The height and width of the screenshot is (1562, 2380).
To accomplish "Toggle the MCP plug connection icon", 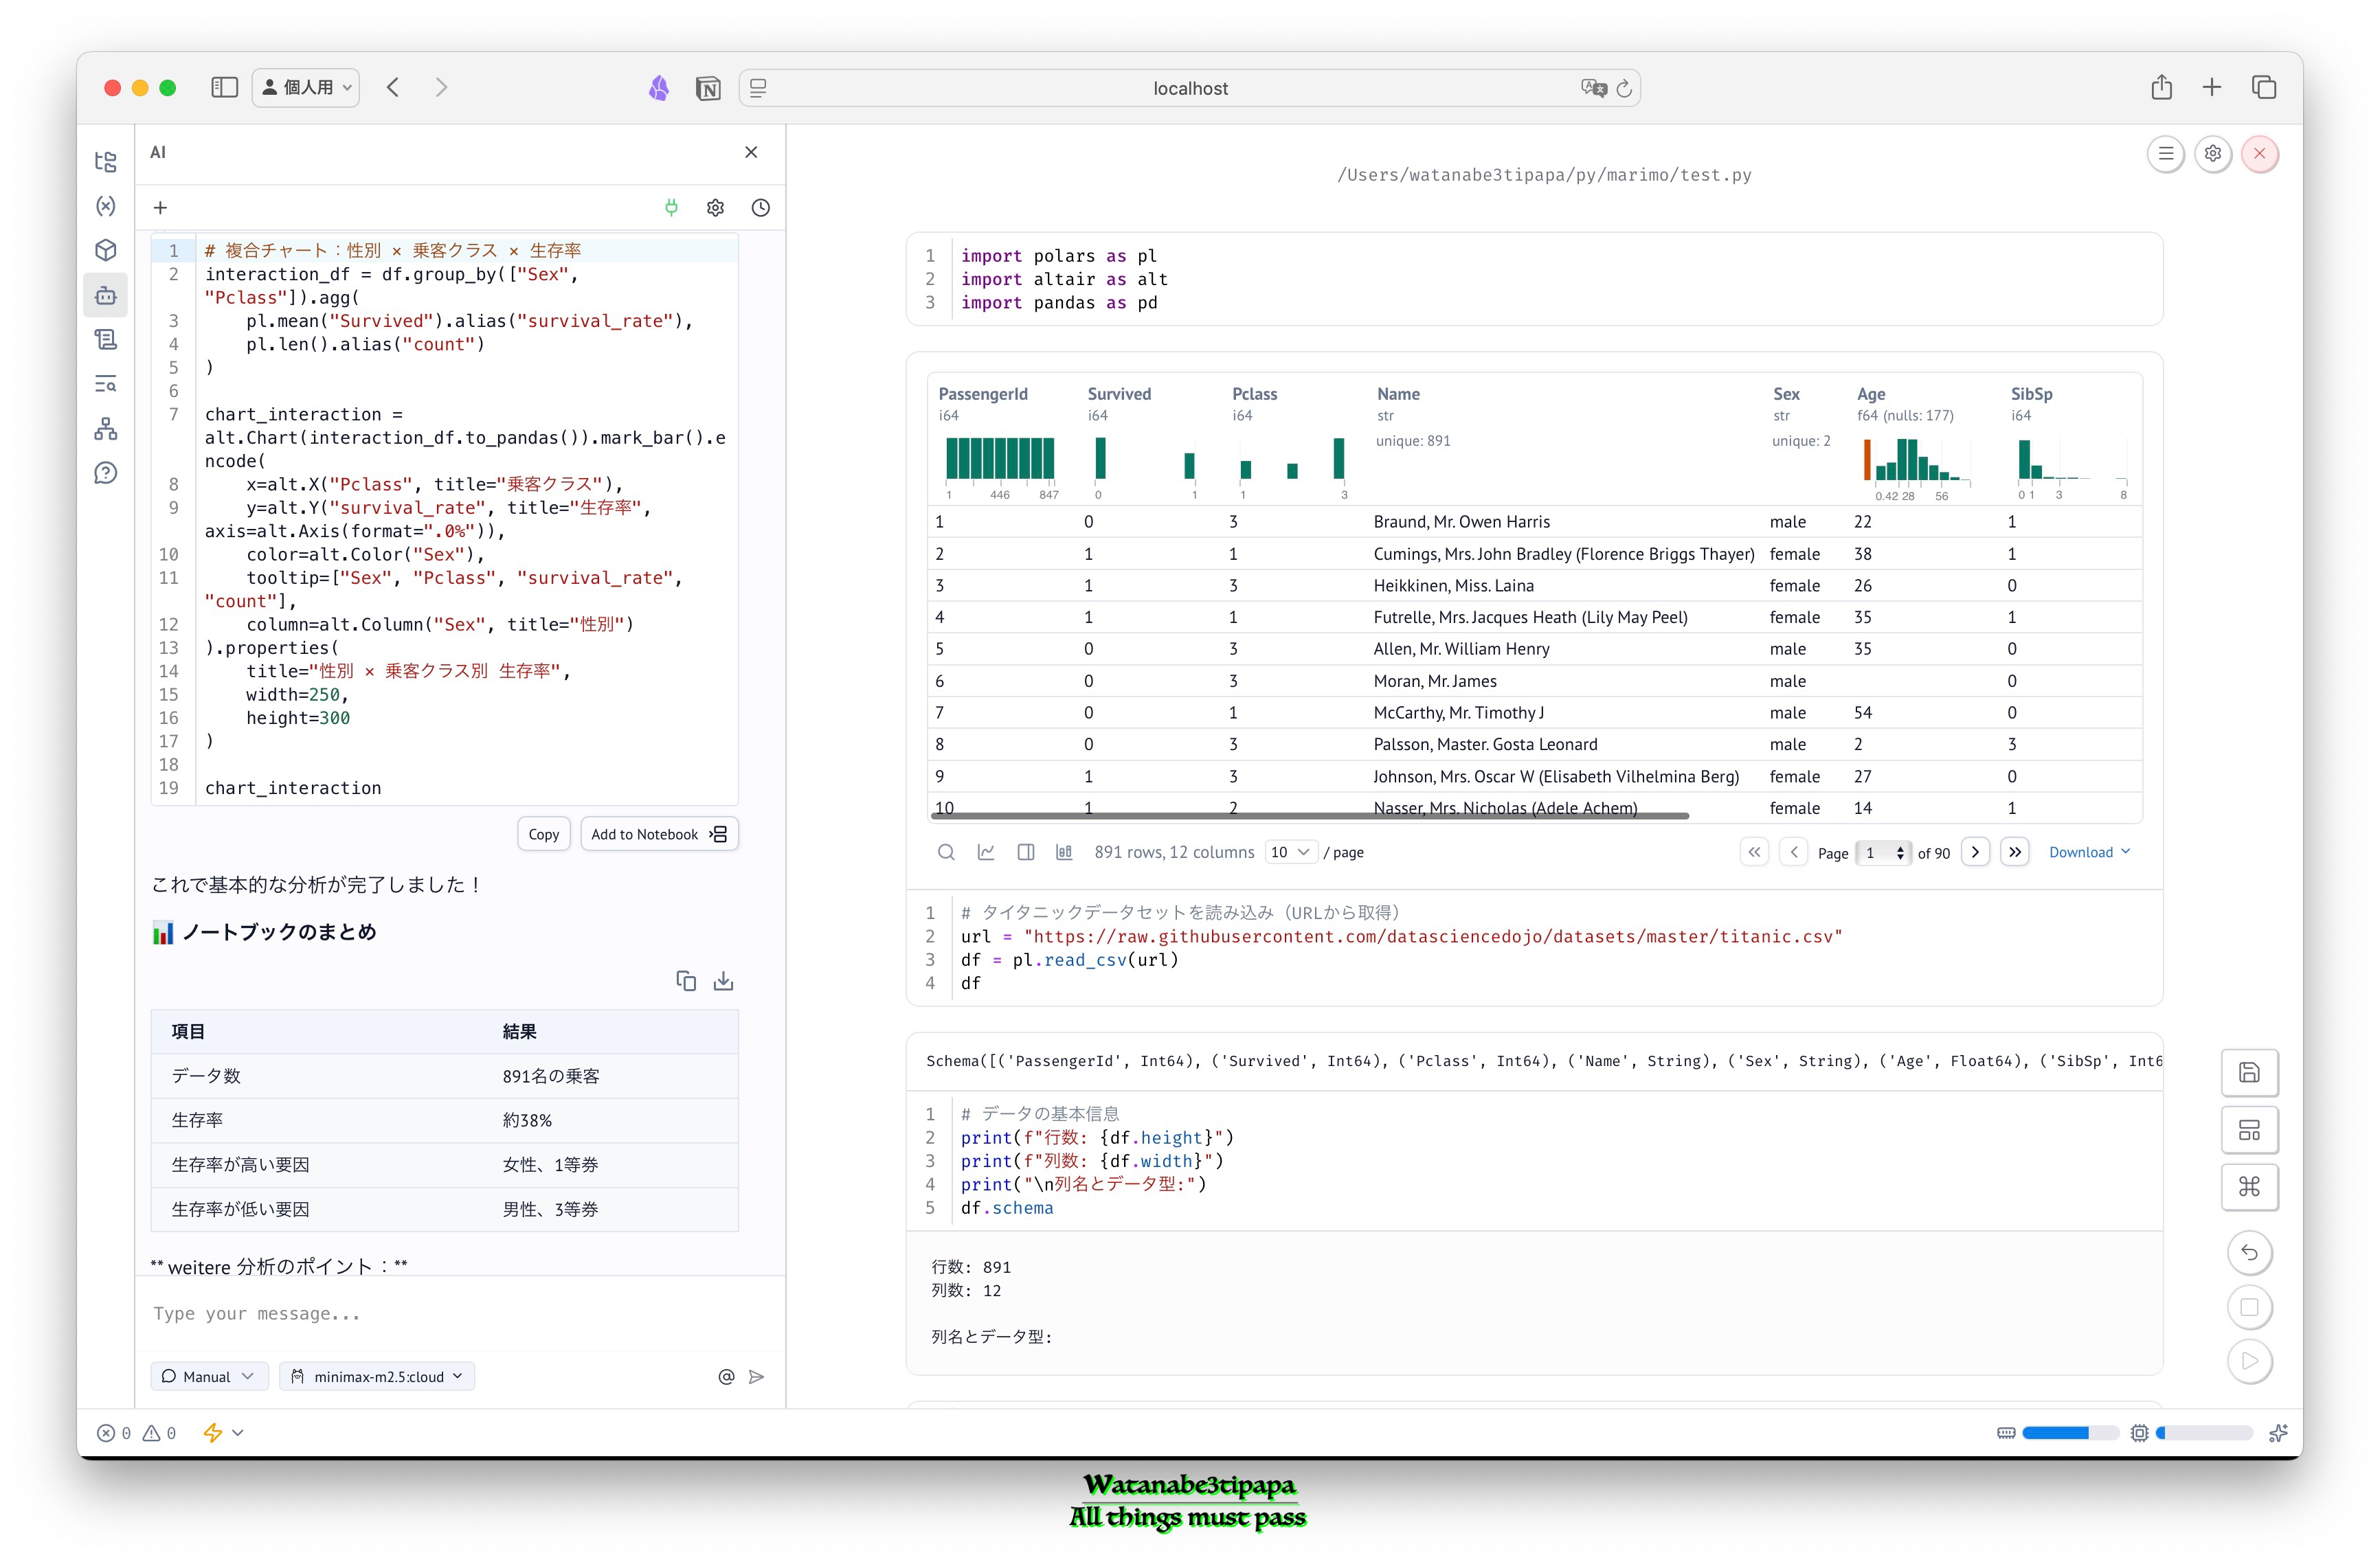I will [x=671, y=208].
